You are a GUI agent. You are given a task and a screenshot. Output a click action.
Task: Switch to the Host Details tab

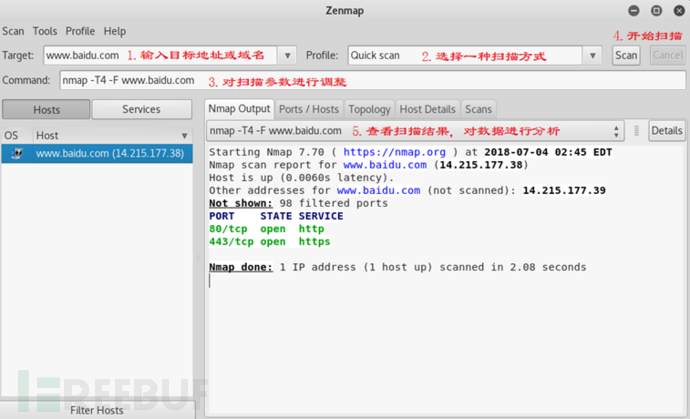click(427, 109)
